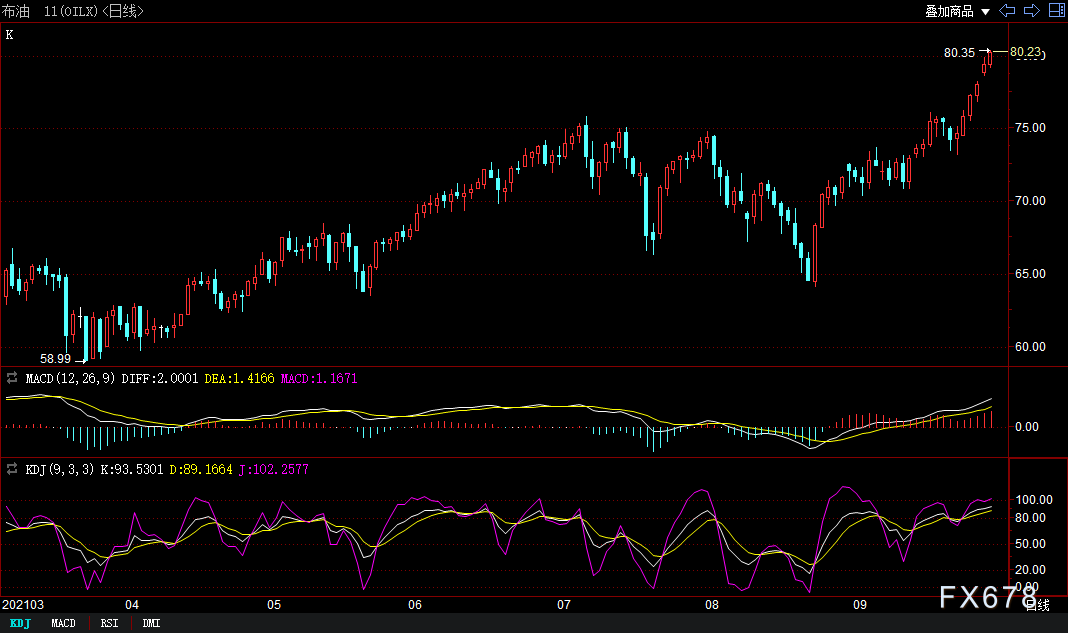
Task: Click the KDJ 20.00 axis label
Action: (x=1031, y=570)
